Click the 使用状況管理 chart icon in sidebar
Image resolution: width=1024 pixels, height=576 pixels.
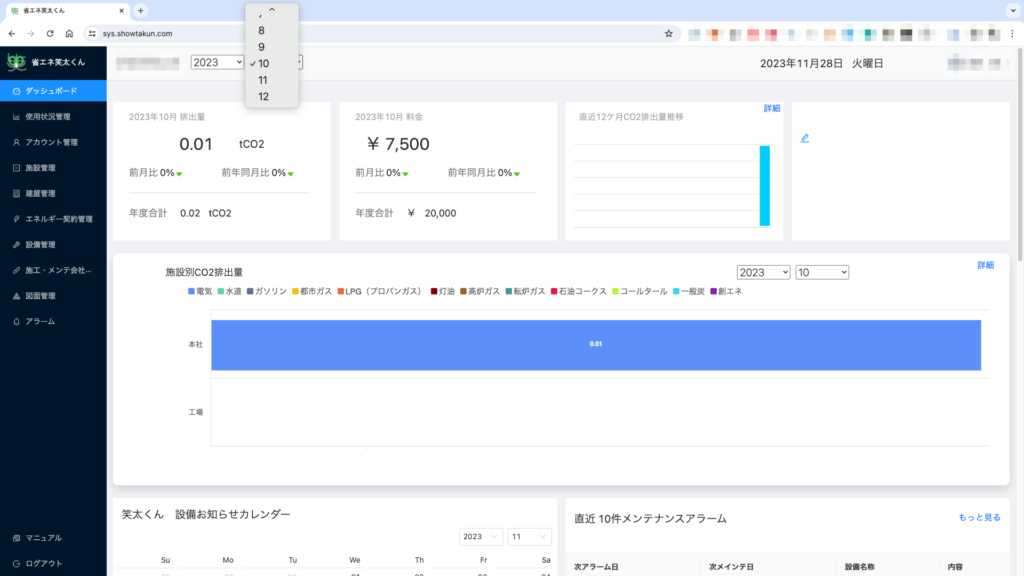pos(16,117)
